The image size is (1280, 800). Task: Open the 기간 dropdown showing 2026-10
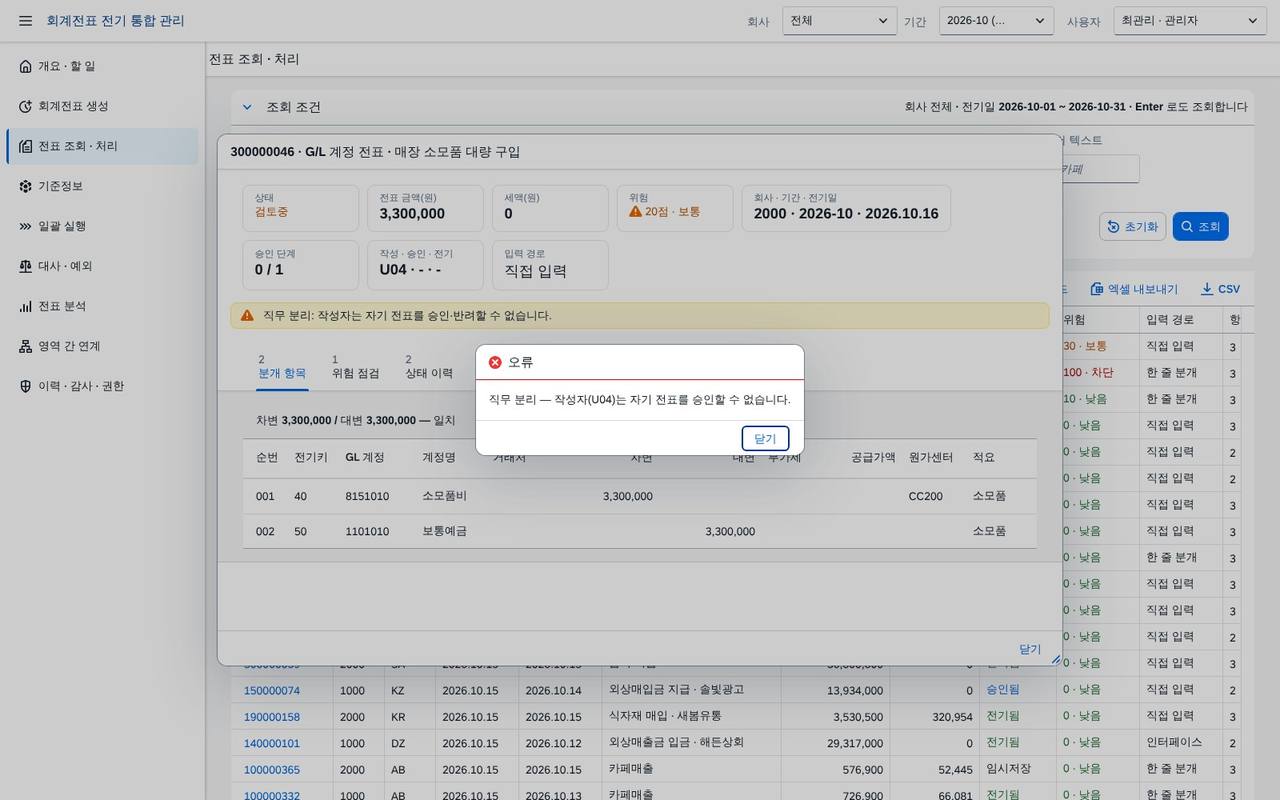click(996, 21)
